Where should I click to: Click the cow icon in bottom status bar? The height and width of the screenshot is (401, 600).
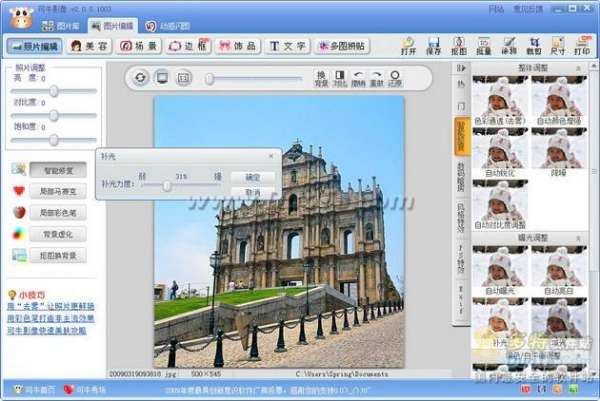point(18,390)
